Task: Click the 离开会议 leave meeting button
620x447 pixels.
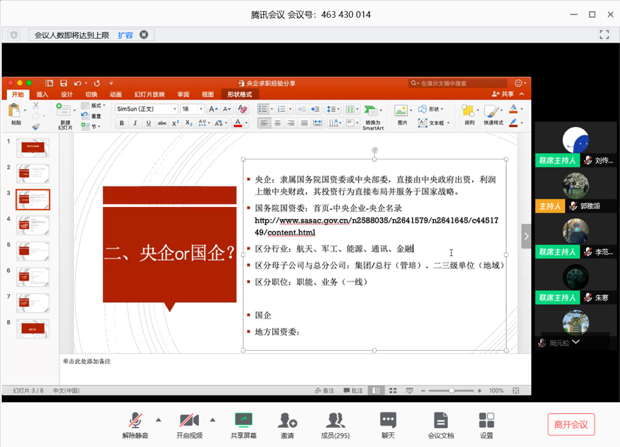Action: (571, 425)
